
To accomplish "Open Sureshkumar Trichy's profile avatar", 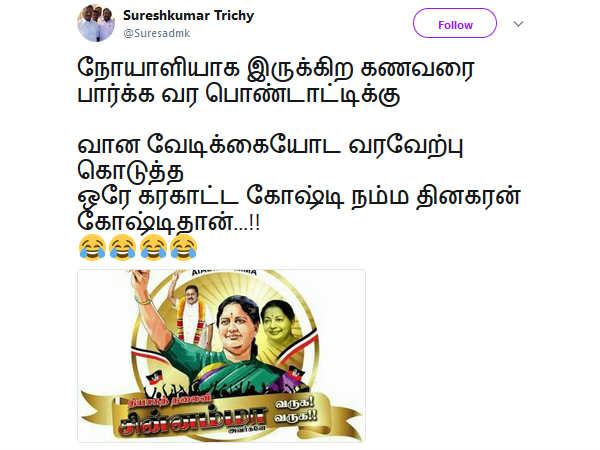I will point(96,23).
